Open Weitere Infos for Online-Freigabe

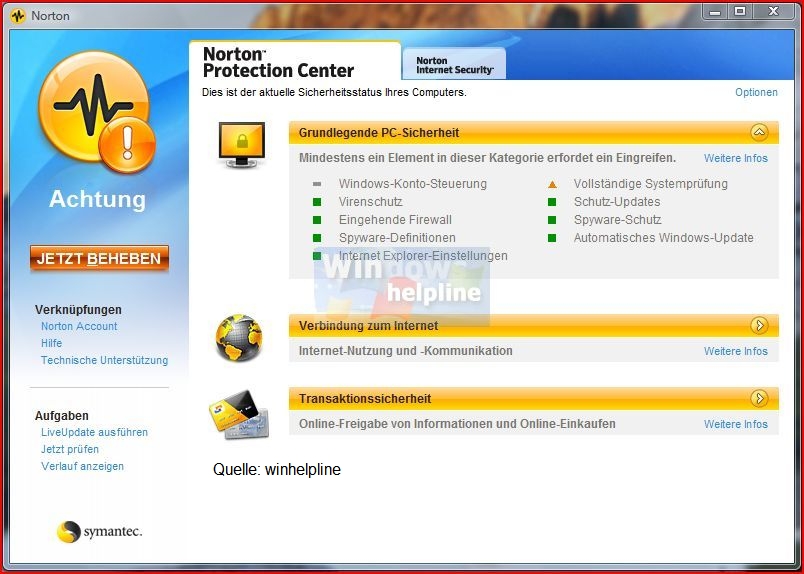point(735,424)
